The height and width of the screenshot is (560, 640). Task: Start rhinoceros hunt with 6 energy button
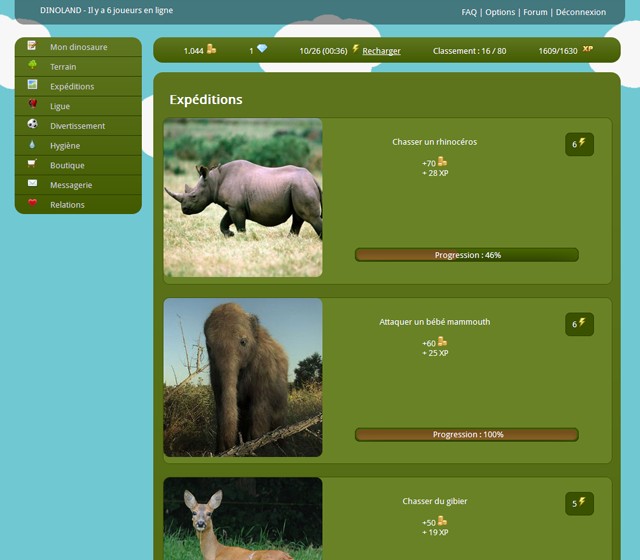pos(579,144)
